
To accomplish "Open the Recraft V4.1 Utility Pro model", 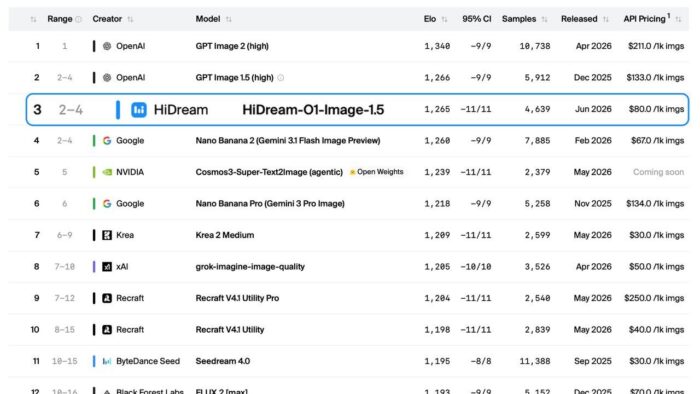I will click(x=237, y=298).
